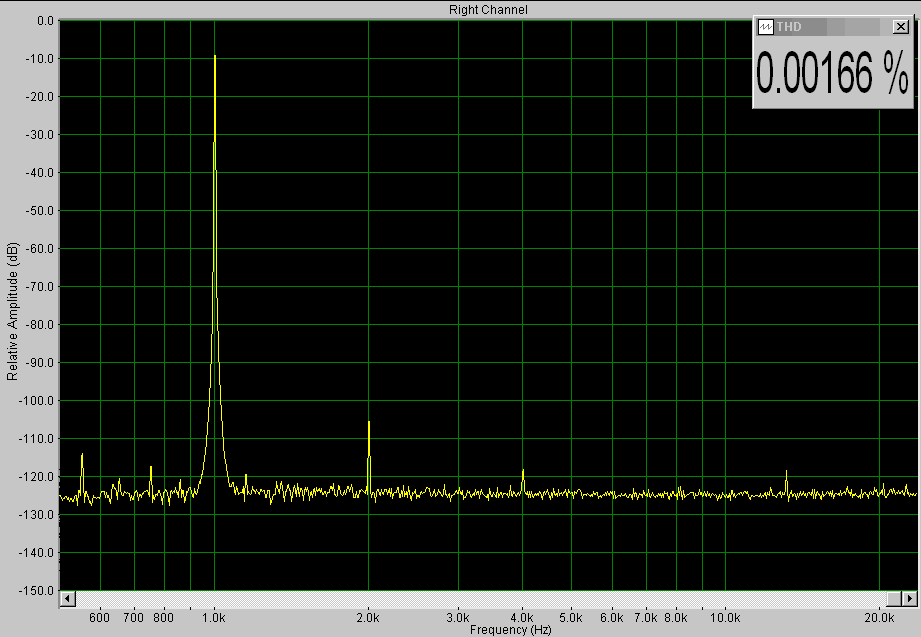Click the 4 kHz harmonic peak
This screenshot has height=637, width=921.
click(523, 470)
